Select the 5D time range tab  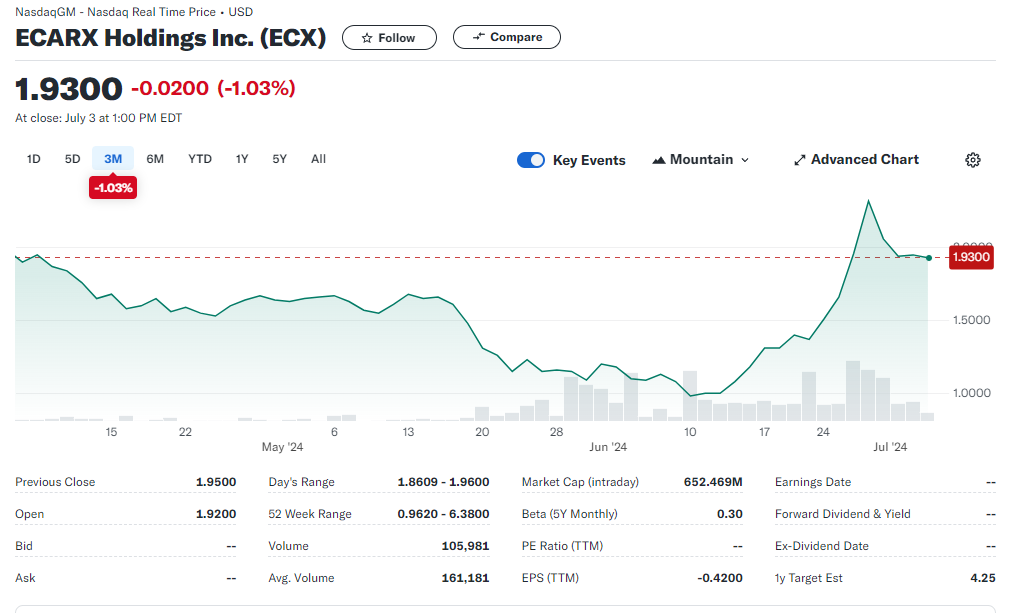coord(73,159)
